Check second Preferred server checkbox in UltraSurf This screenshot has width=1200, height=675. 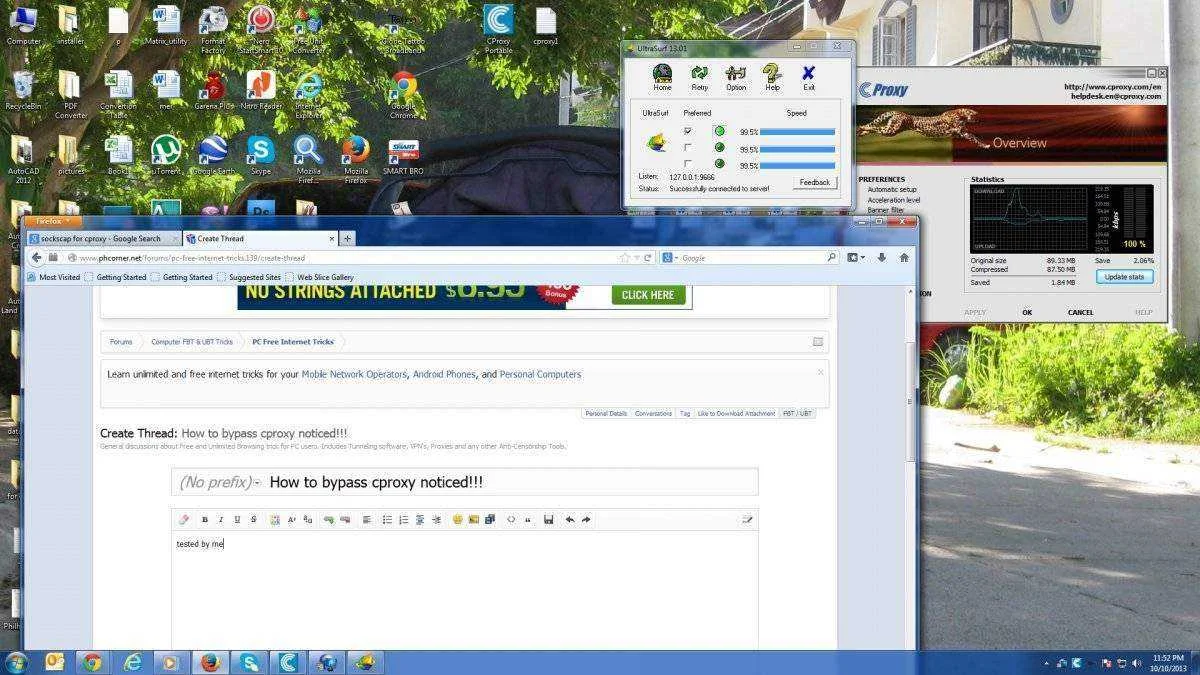pos(687,147)
